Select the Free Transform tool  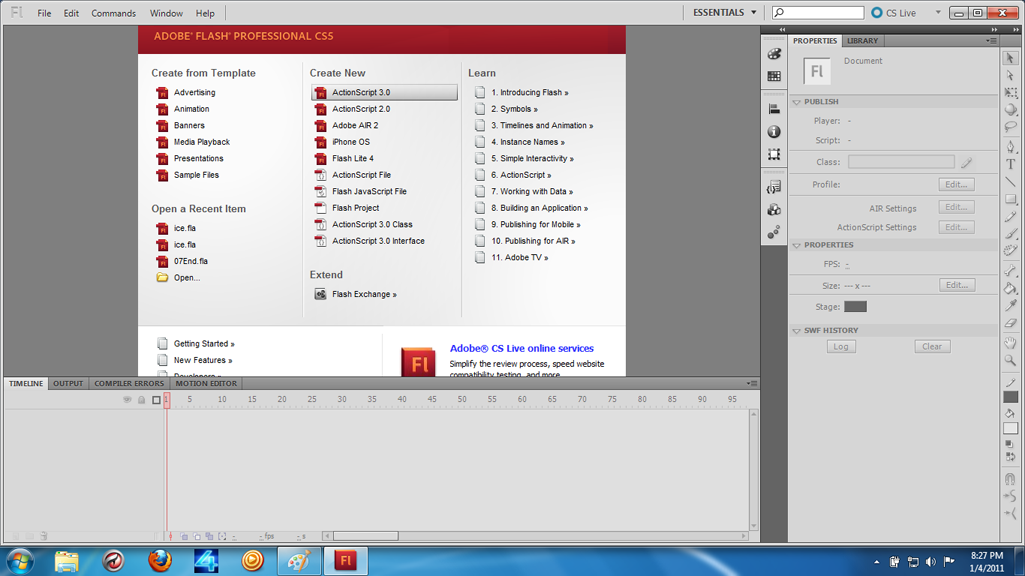coord(1011,92)
